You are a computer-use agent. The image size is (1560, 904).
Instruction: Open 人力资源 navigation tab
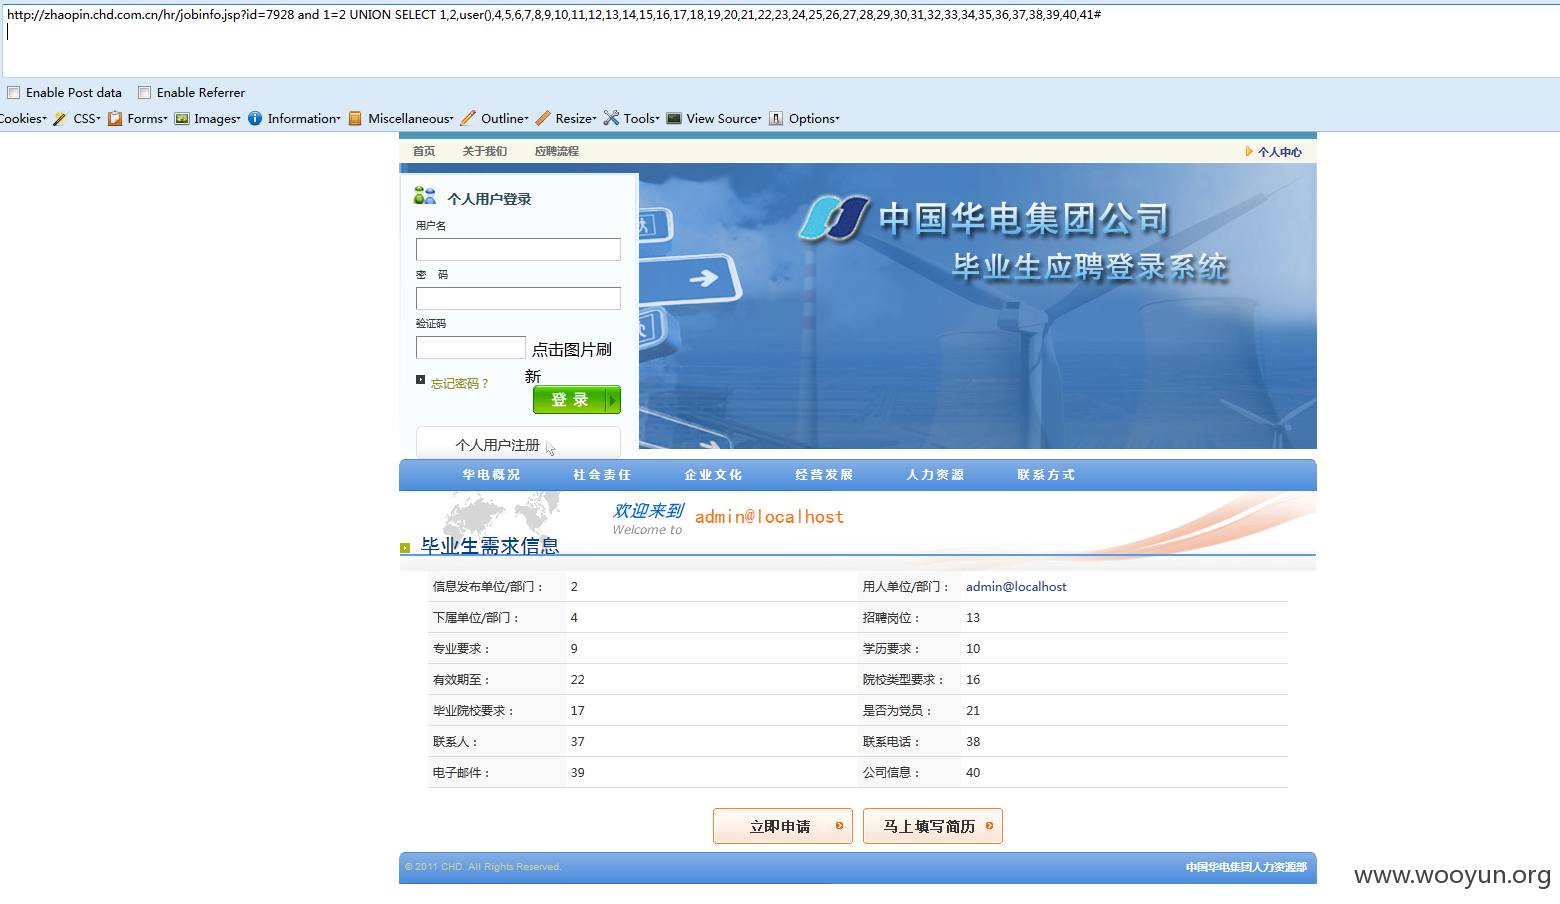935,475
